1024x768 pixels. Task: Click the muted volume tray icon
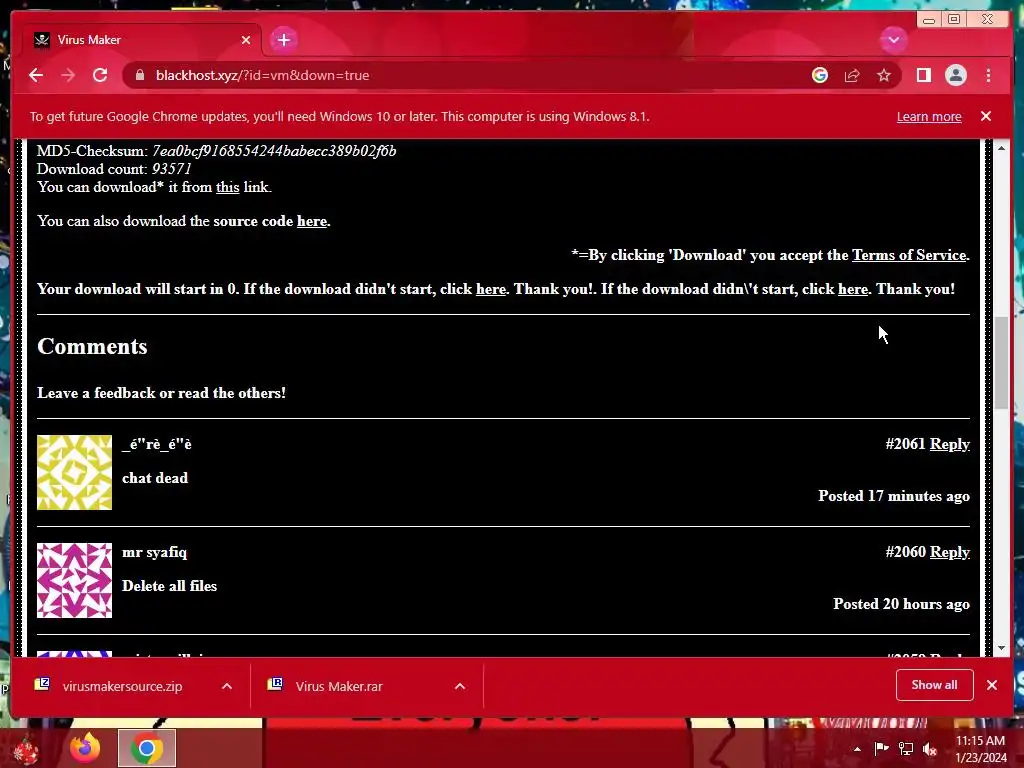click(930, 748)
